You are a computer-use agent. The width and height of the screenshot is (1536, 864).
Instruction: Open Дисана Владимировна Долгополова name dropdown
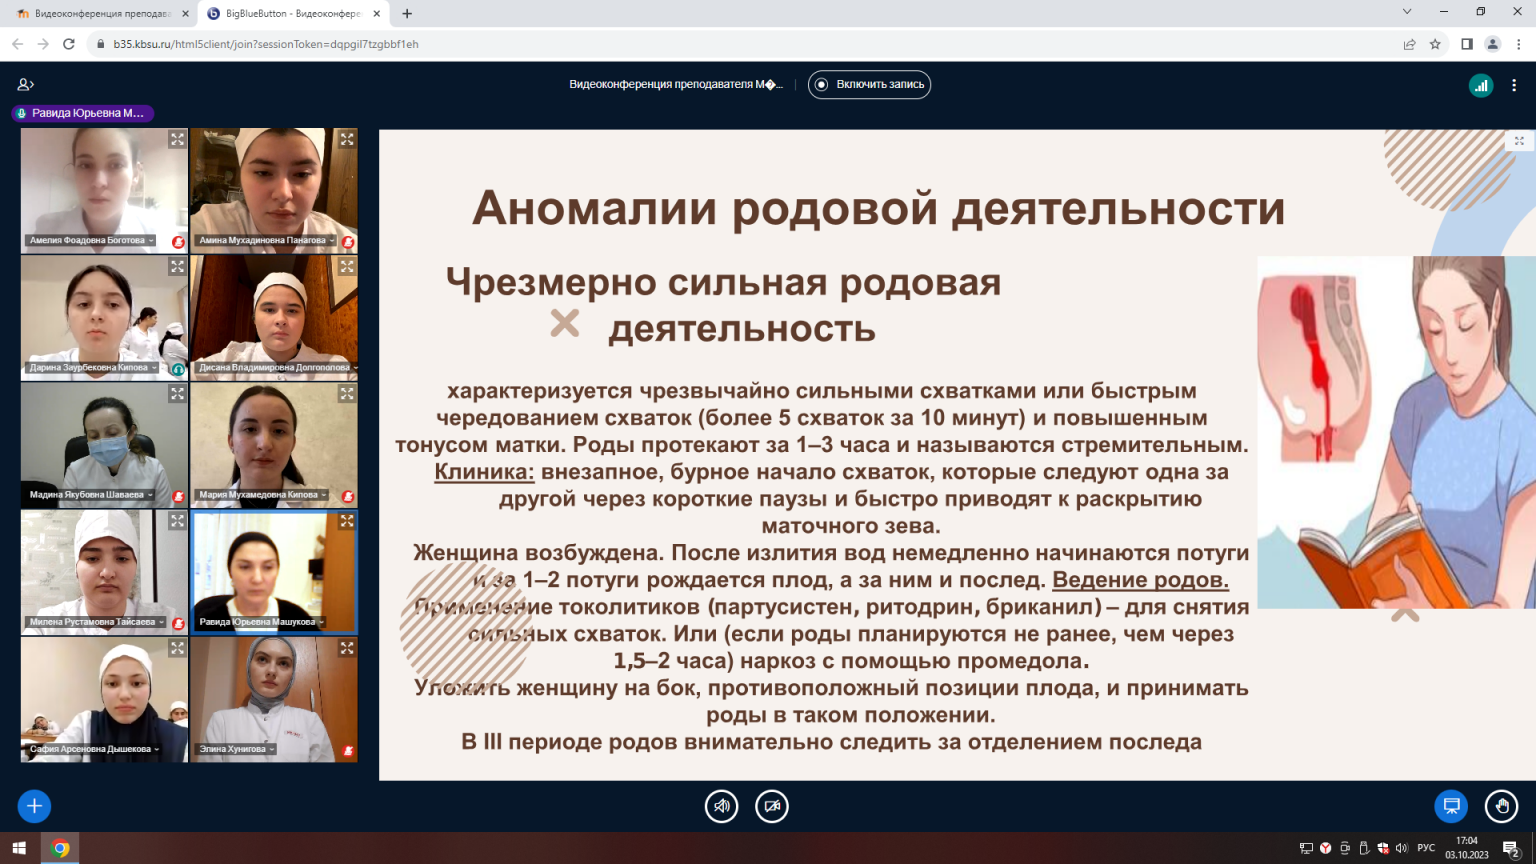(x=278, y=368)
